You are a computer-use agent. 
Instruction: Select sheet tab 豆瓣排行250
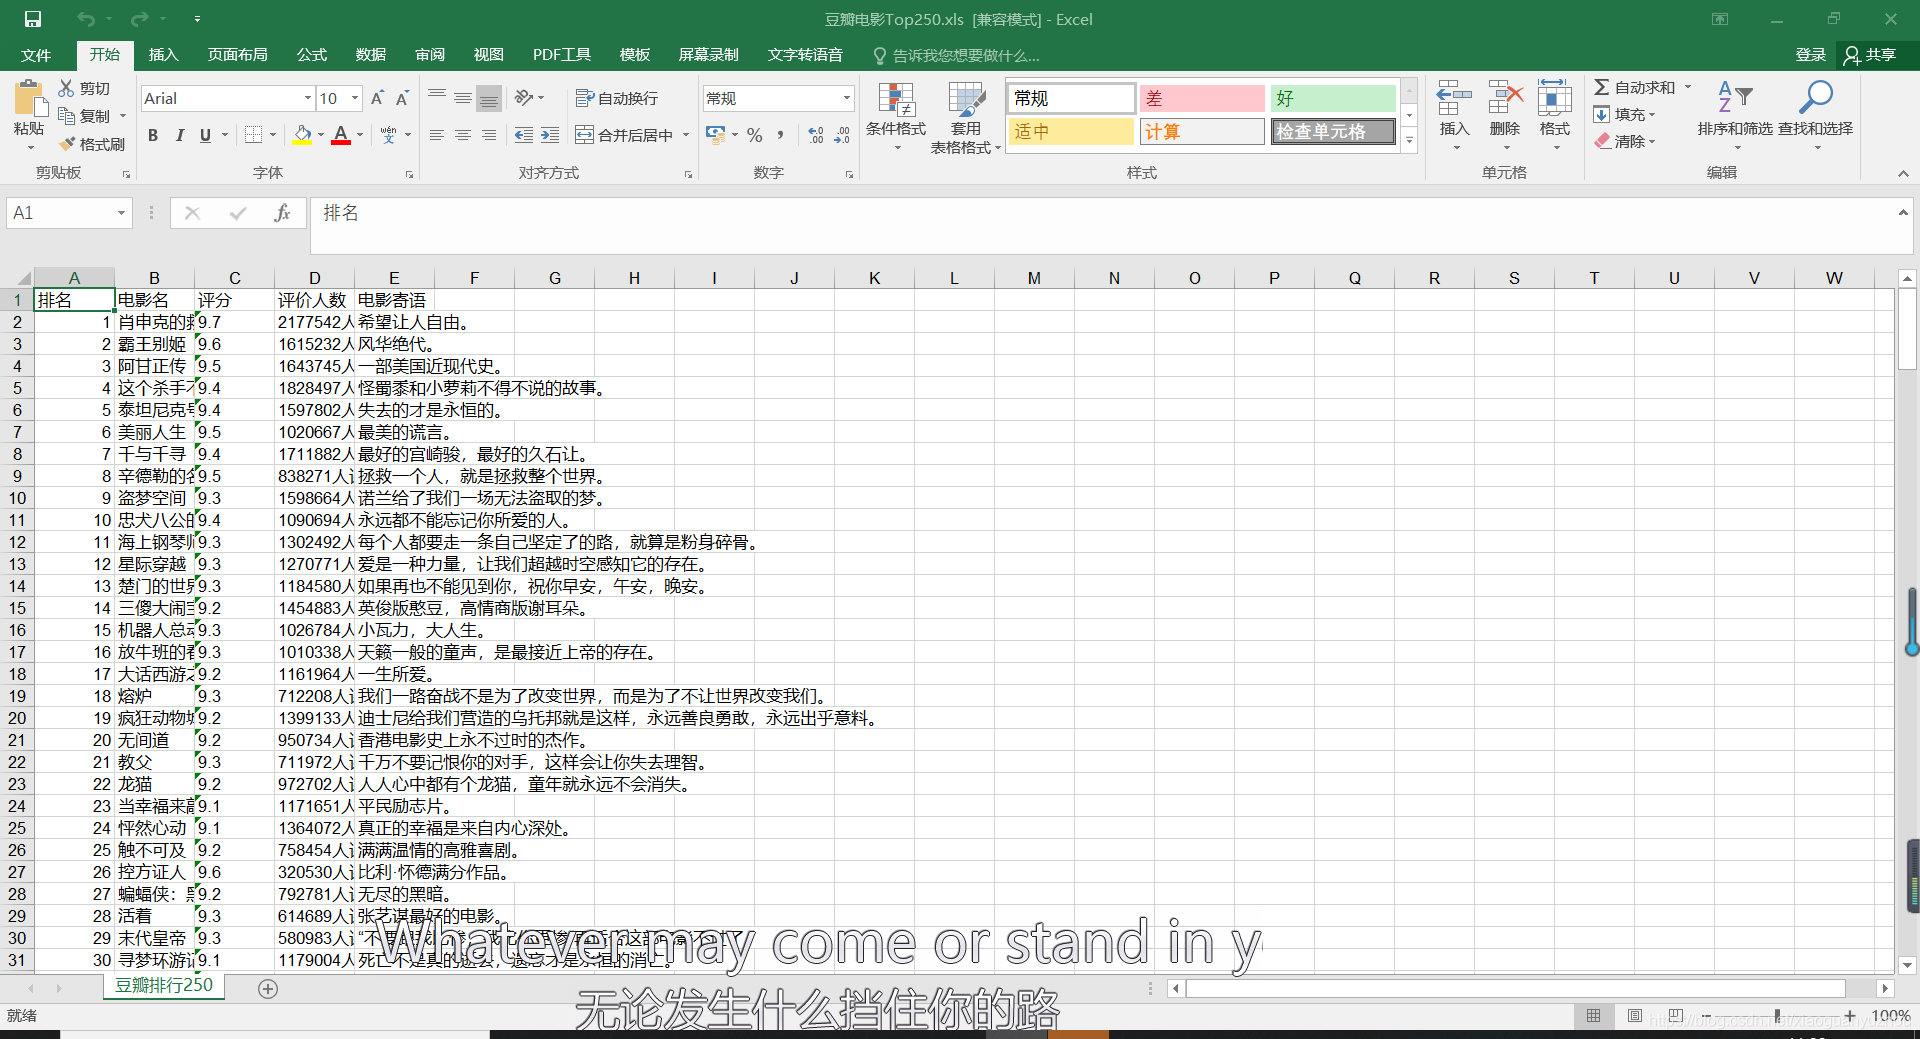coord(164,986)
